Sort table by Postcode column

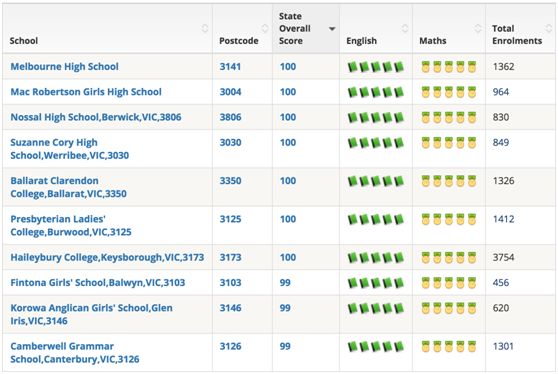click(242, 29)
